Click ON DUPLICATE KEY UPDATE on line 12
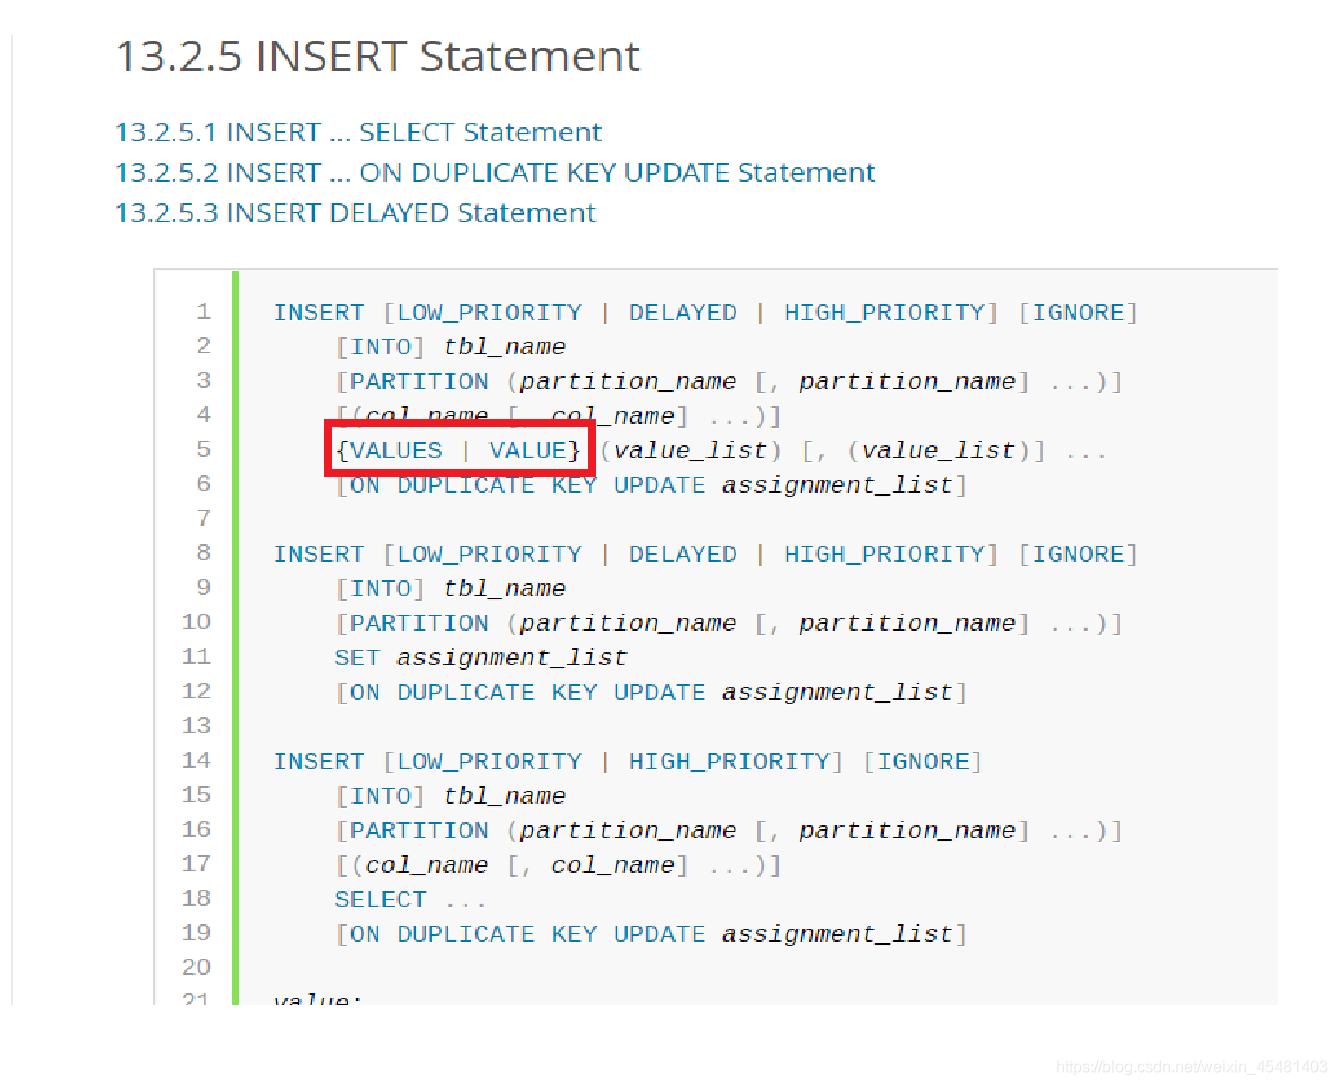 [527, 692]
